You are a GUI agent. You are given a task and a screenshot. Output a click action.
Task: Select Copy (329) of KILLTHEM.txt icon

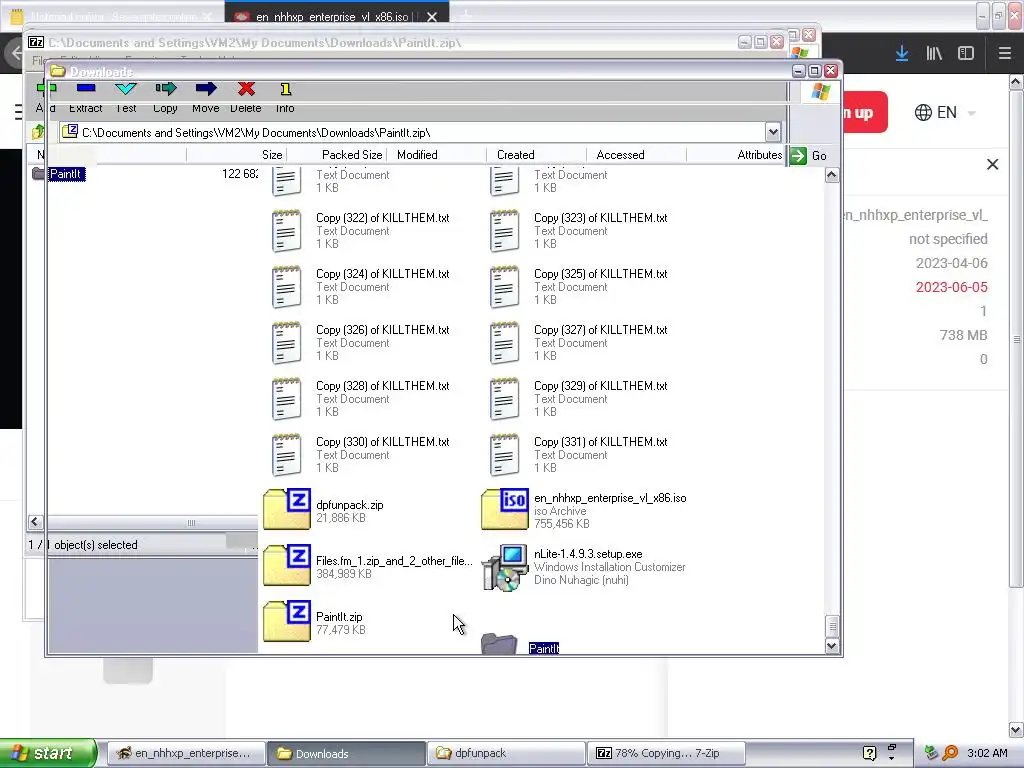point(504,399)
